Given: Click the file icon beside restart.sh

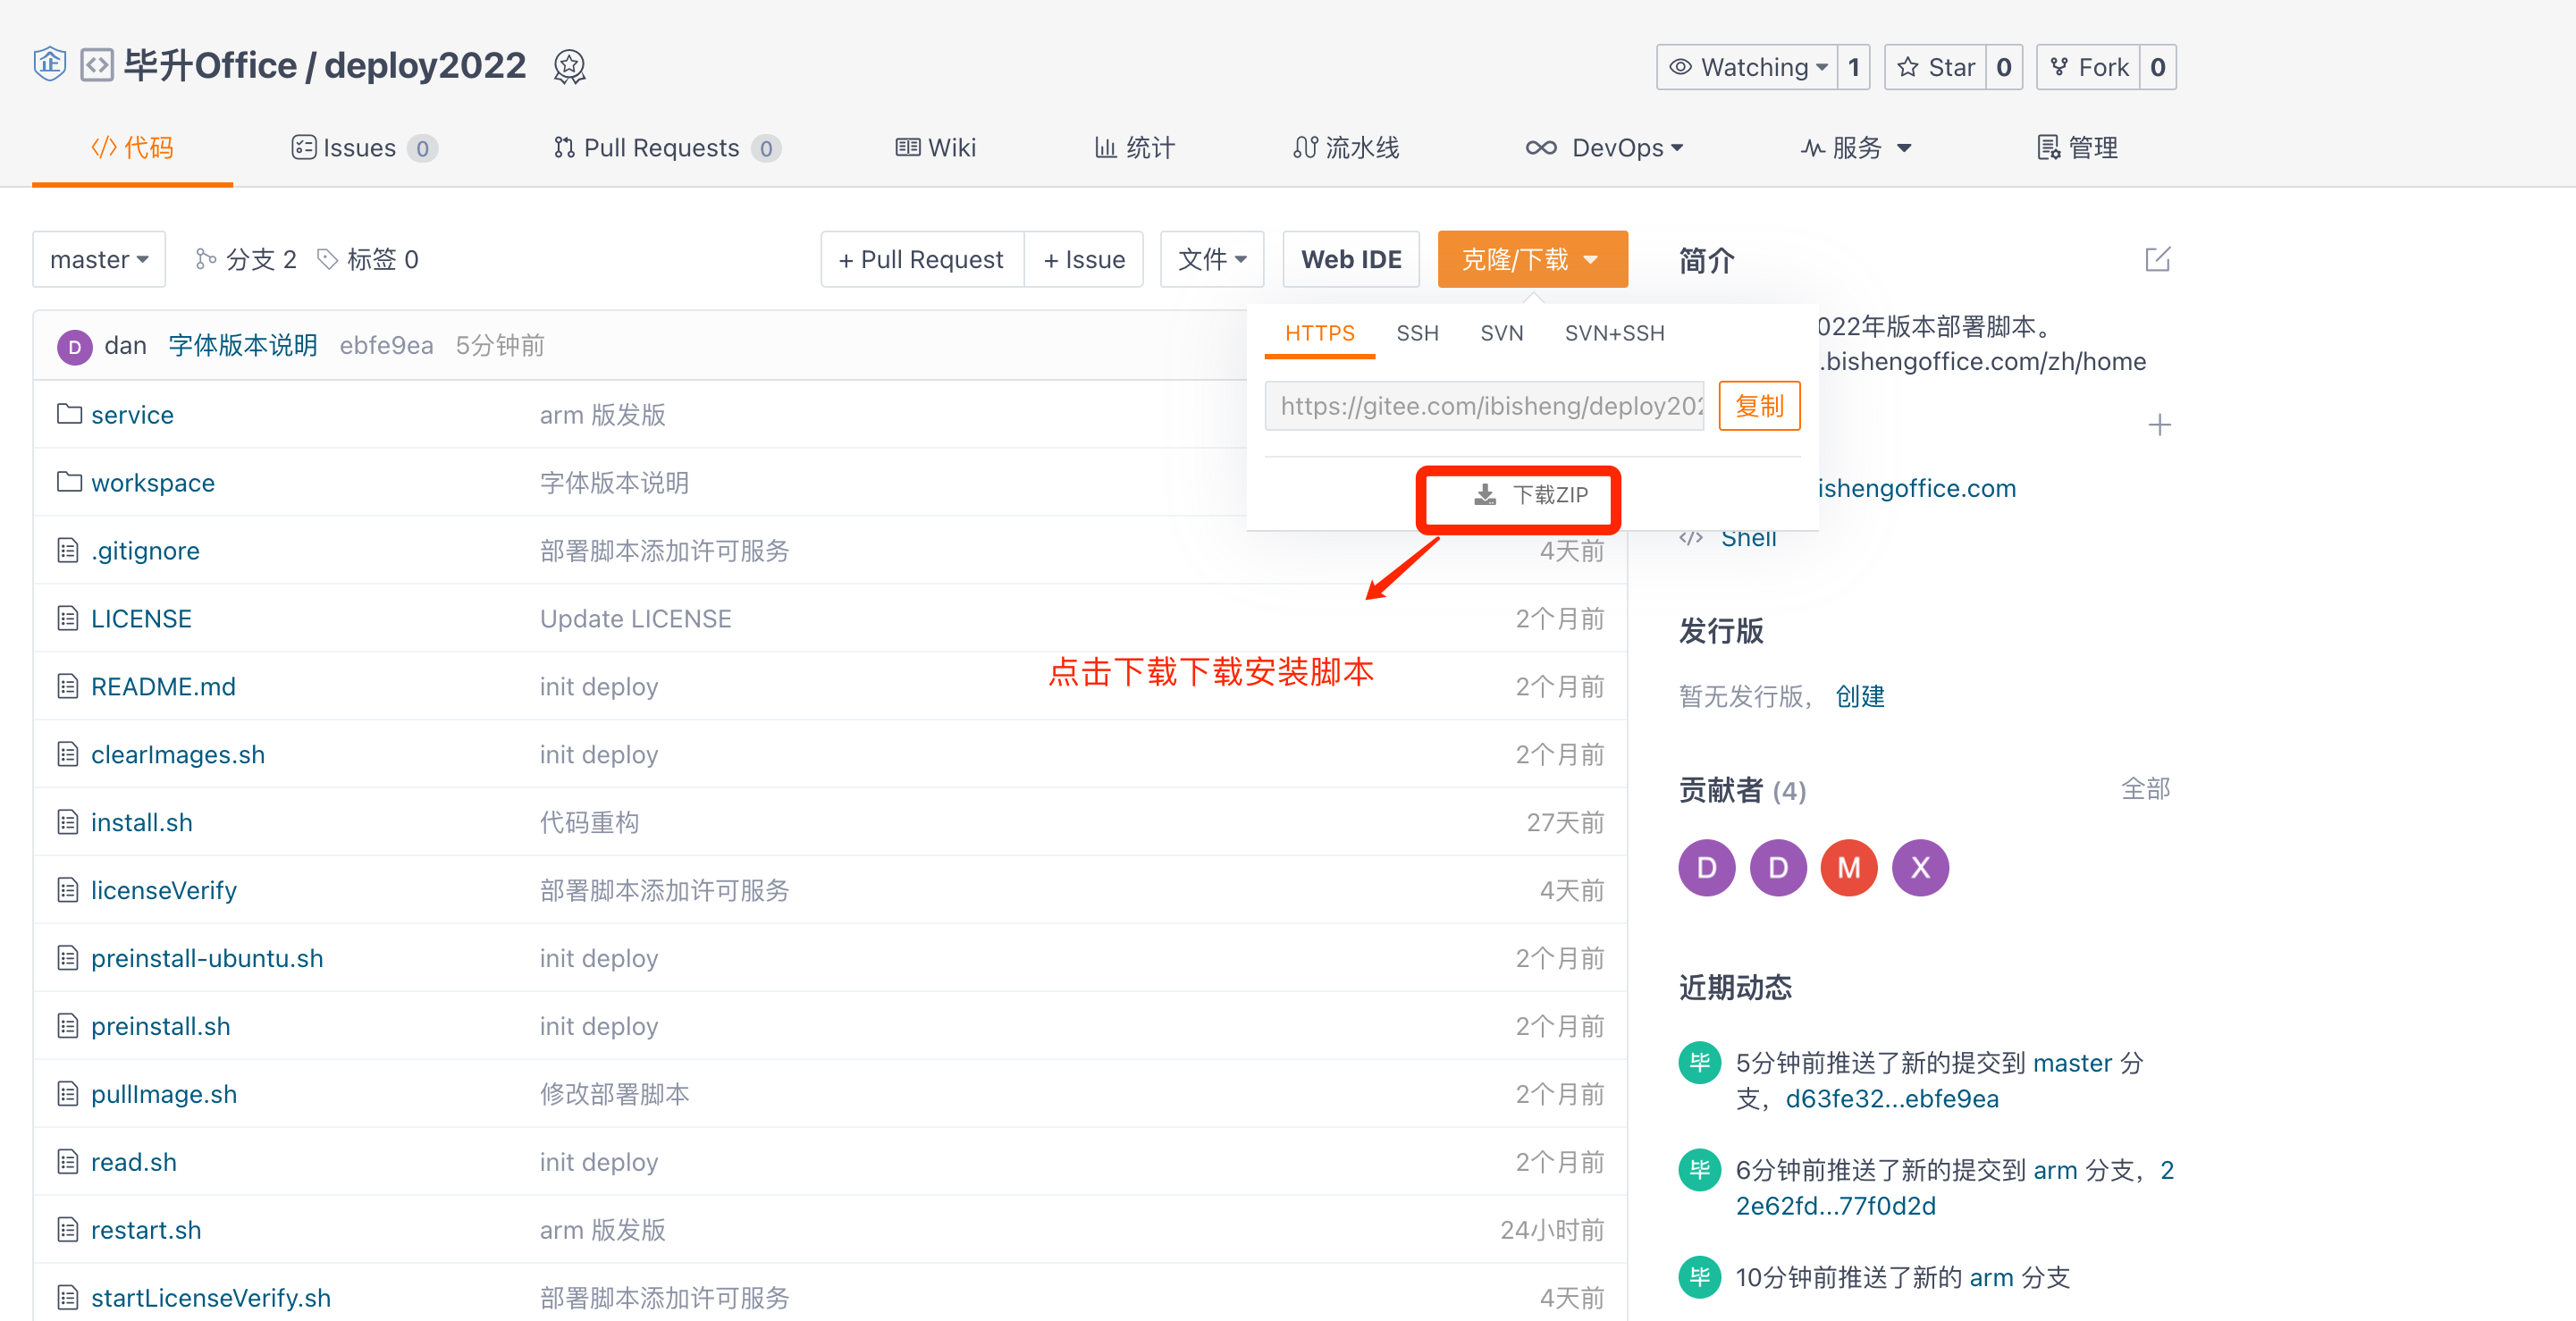Looking at the screenshot, I should coord(68,1230).
